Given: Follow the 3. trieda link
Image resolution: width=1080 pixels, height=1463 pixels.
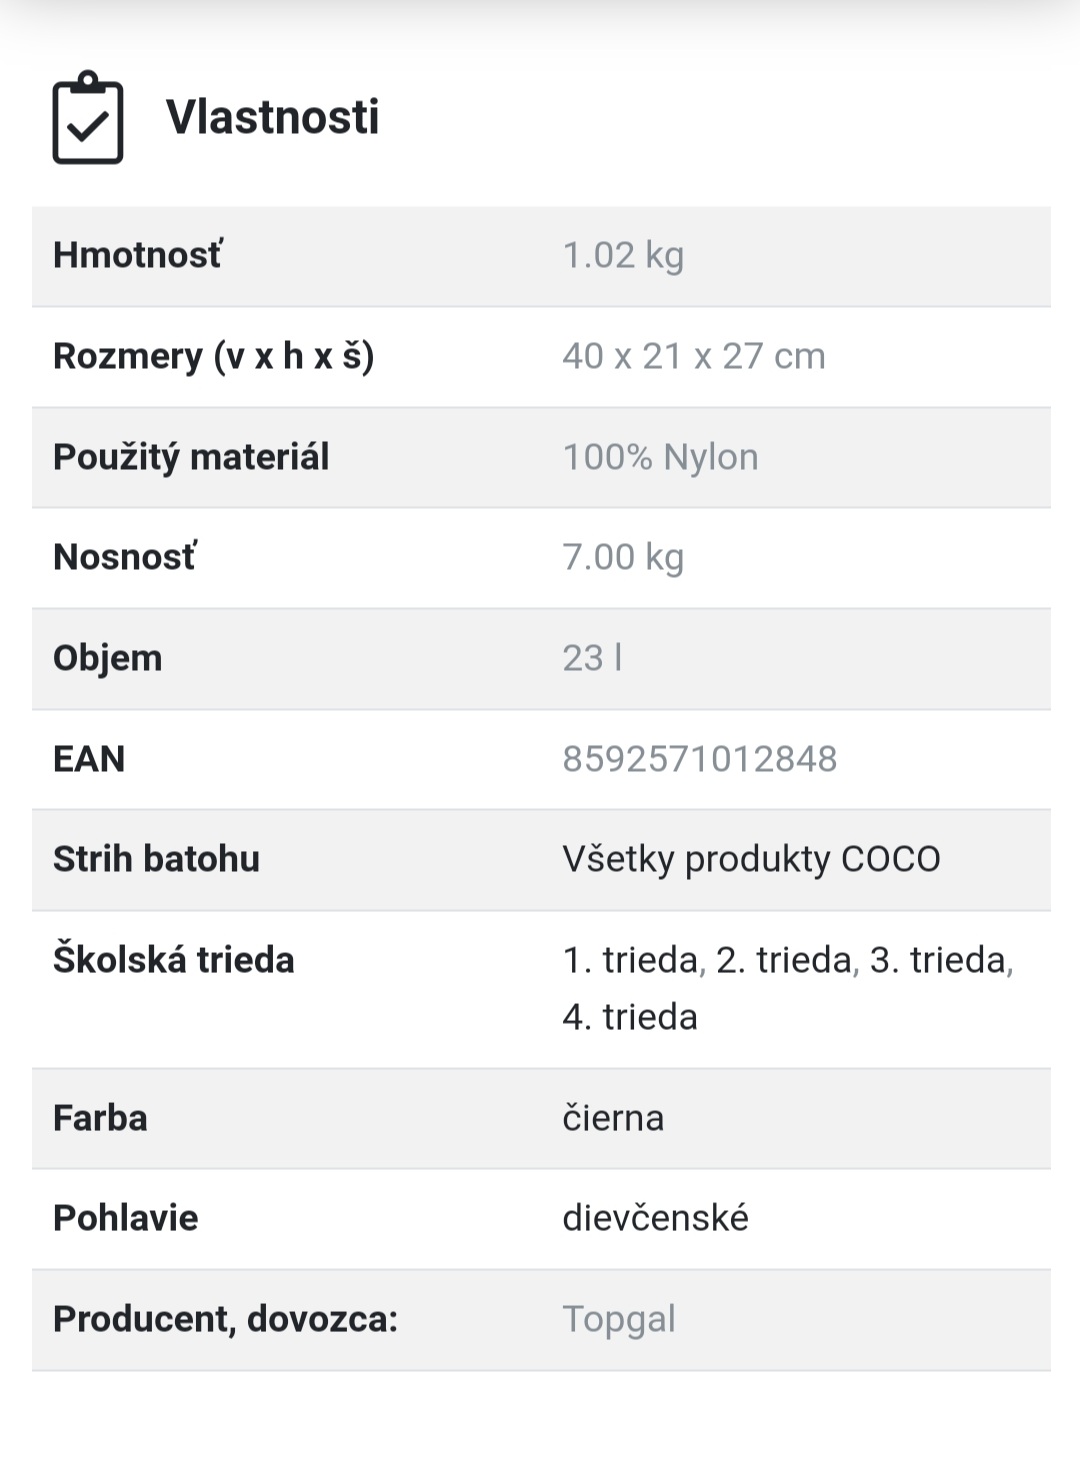Looking at the screenshot, I should 938,960.
